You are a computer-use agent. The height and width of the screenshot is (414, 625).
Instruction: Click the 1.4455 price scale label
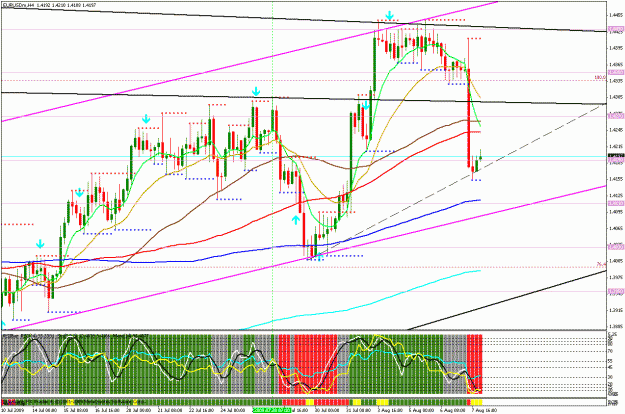[616, 16]
